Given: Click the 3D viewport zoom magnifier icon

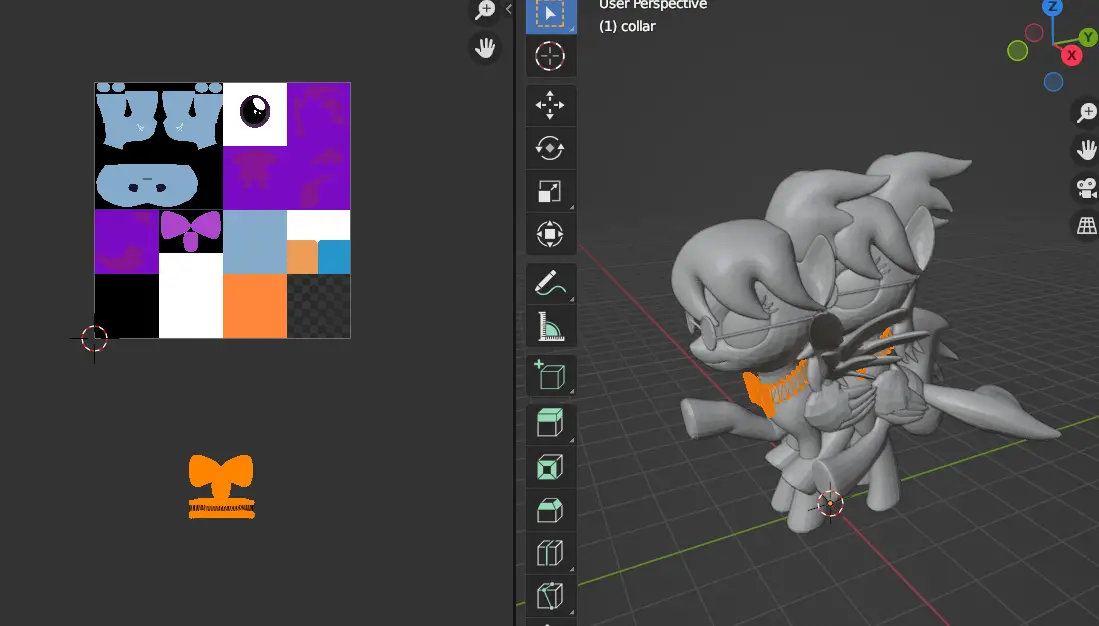Looking at the screenshot, I should coord(1087,112).
